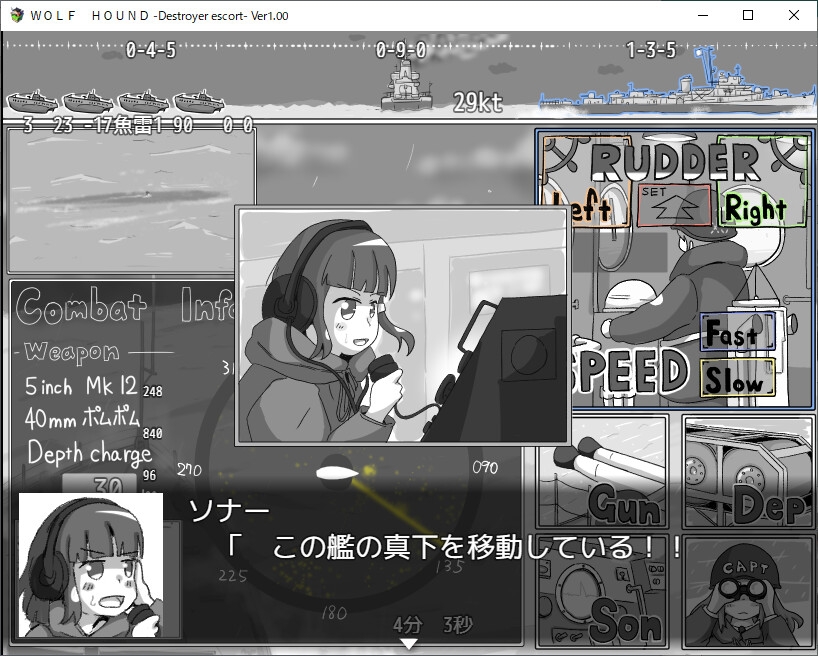The width and height of the screenshot is (818, 656).
Task: Click the sonar operator portrait thumbnail
Action: (x=91, y=565)
